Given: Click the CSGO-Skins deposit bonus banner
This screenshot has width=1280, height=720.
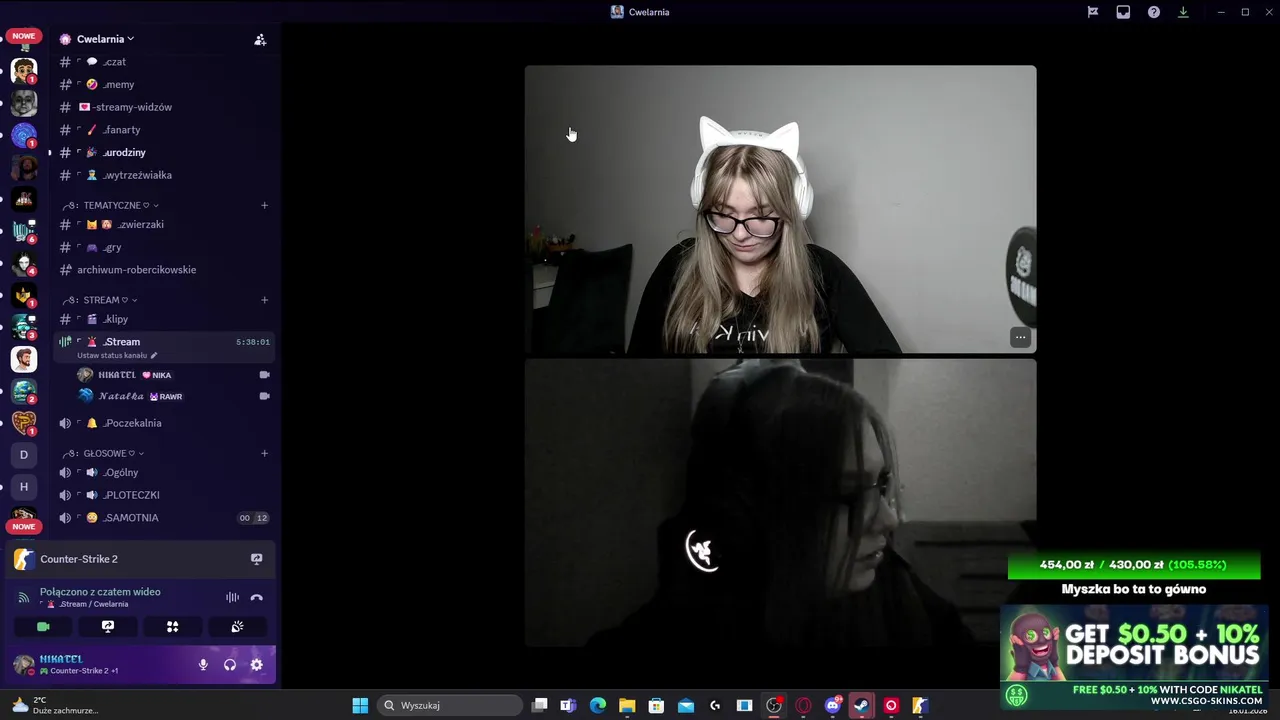Looking at the screenshot, I should tap(1134, 657).
